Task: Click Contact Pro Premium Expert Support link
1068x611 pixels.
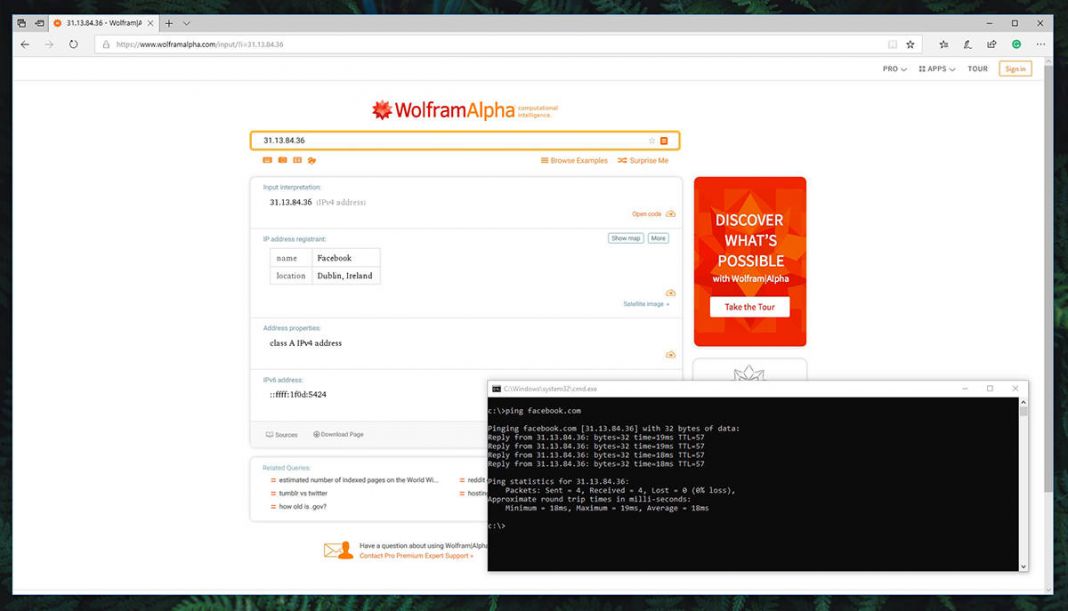Action: 415,556
